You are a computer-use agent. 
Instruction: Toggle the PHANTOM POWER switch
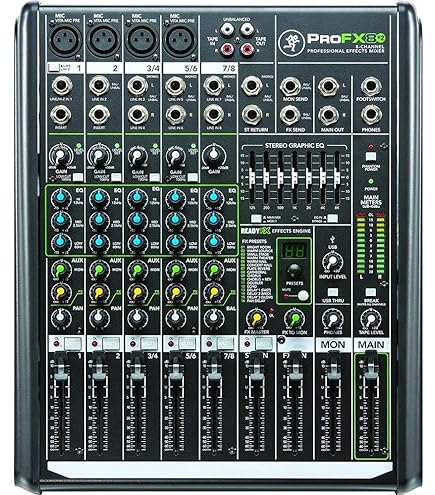pyautogui.click(x=370, y=156)
